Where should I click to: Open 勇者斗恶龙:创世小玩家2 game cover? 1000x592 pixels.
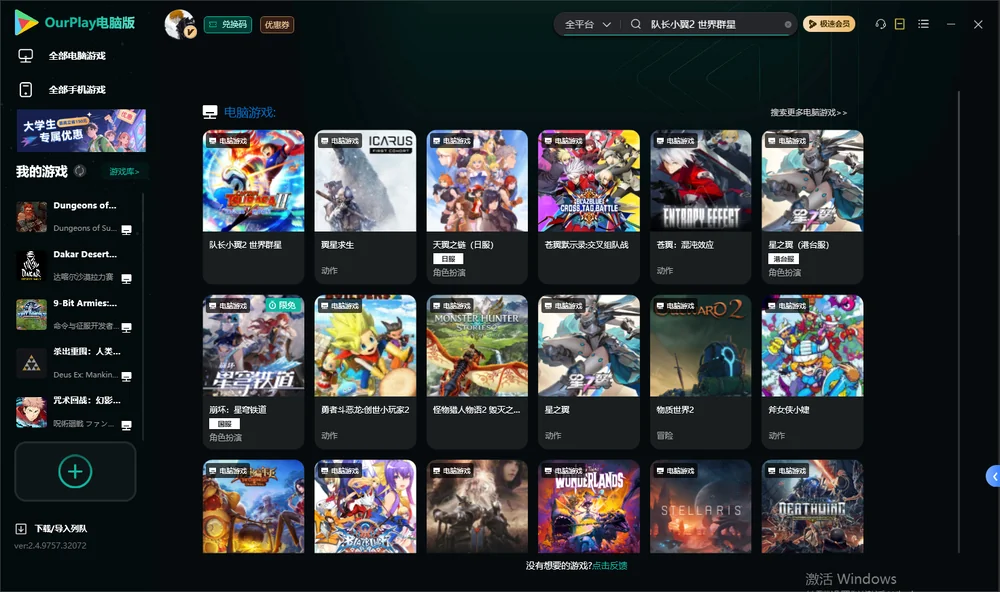click(365, 346)
